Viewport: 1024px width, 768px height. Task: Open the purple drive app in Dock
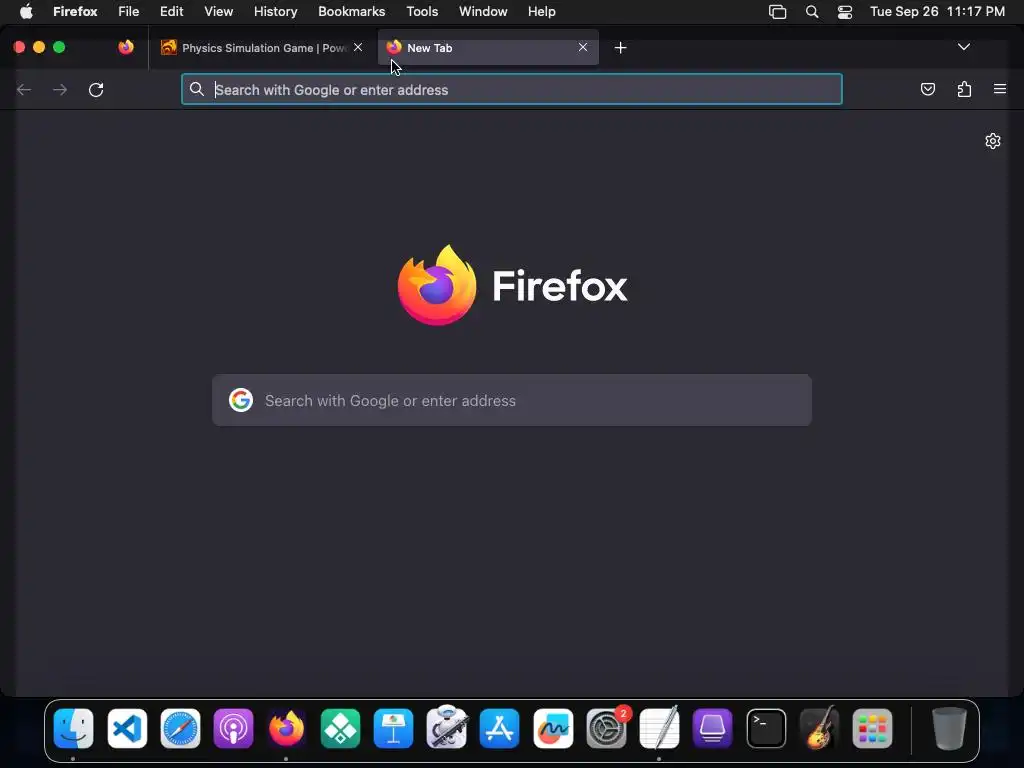(712, 728)
